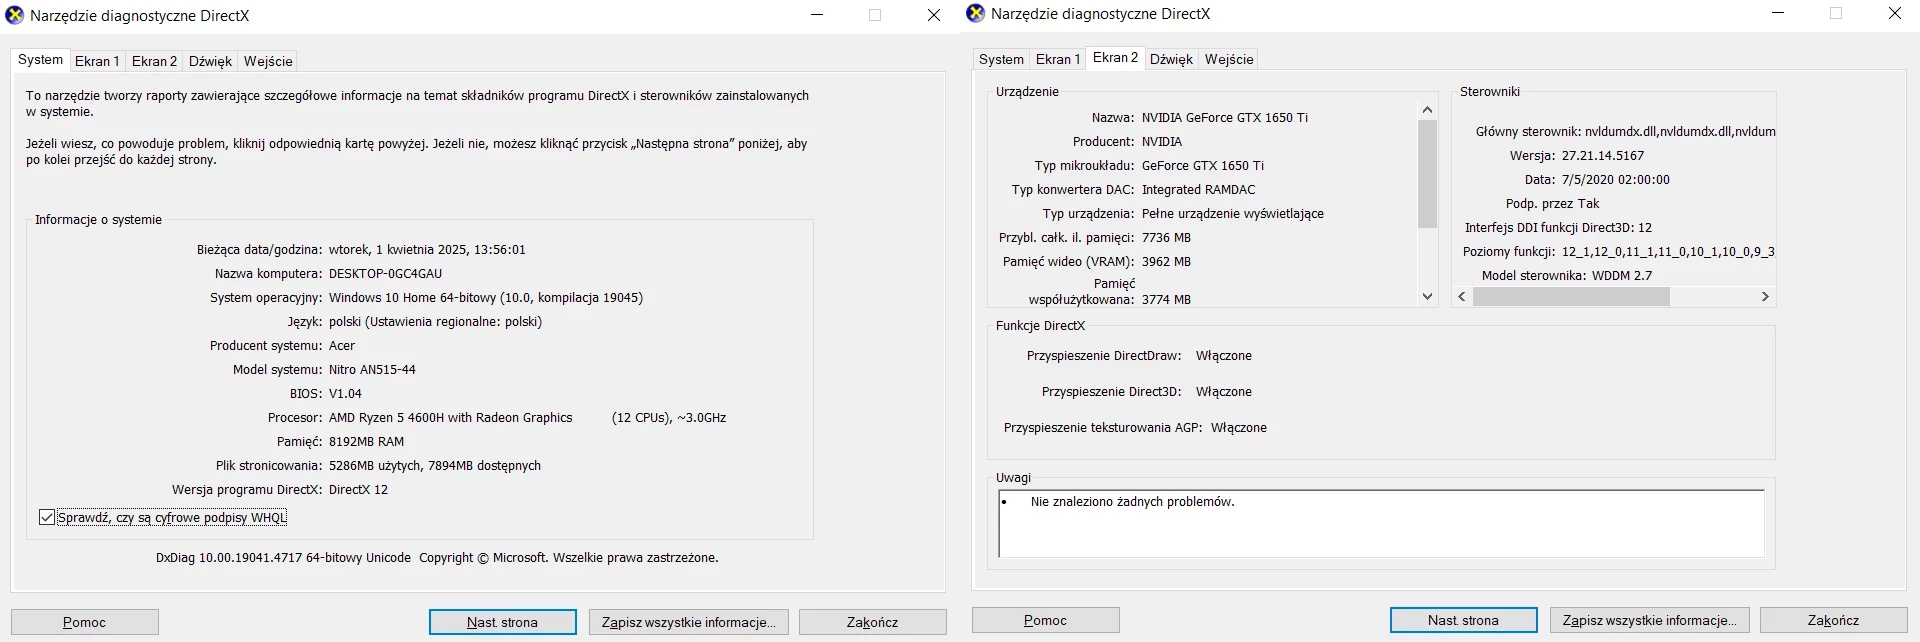Click Direct3D acceleration 'Włączone' value
Image resolution: width=1920 pixels, height=642 pixels.
[1224, 391]
